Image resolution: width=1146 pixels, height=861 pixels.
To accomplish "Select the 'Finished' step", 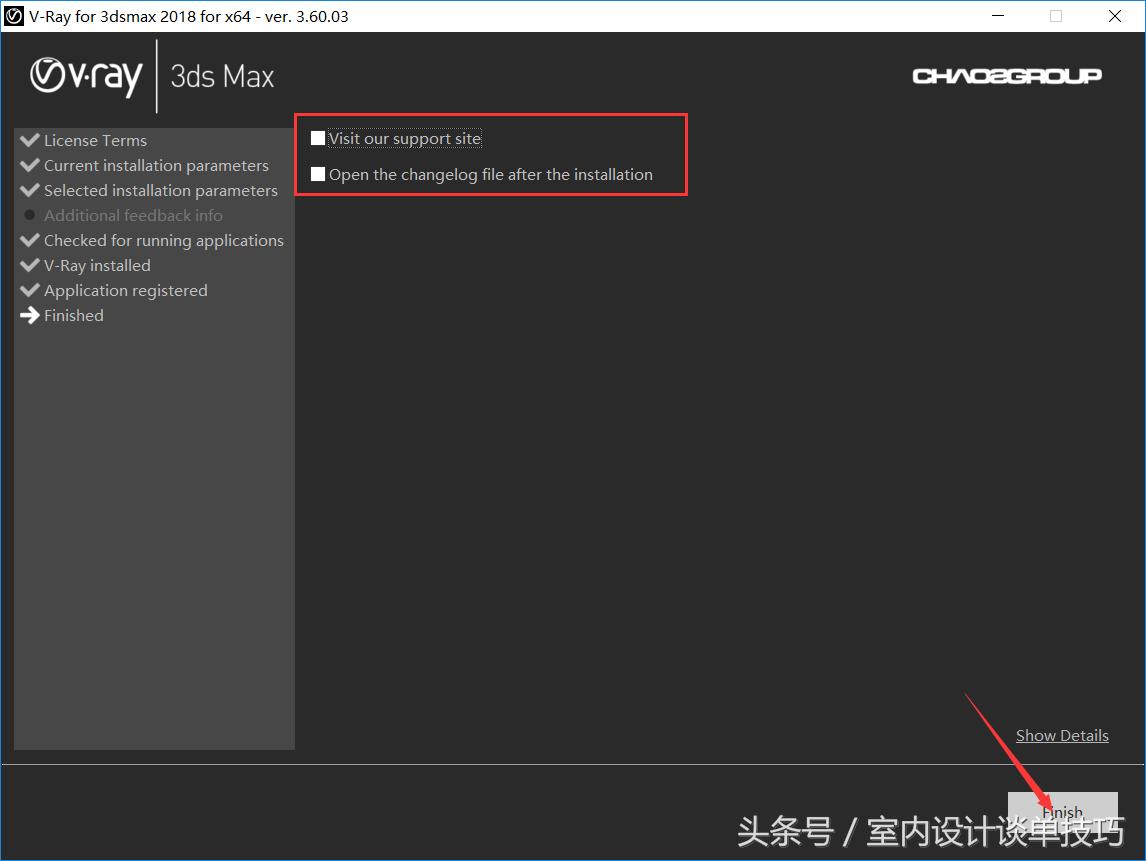I will coord(74,315).
